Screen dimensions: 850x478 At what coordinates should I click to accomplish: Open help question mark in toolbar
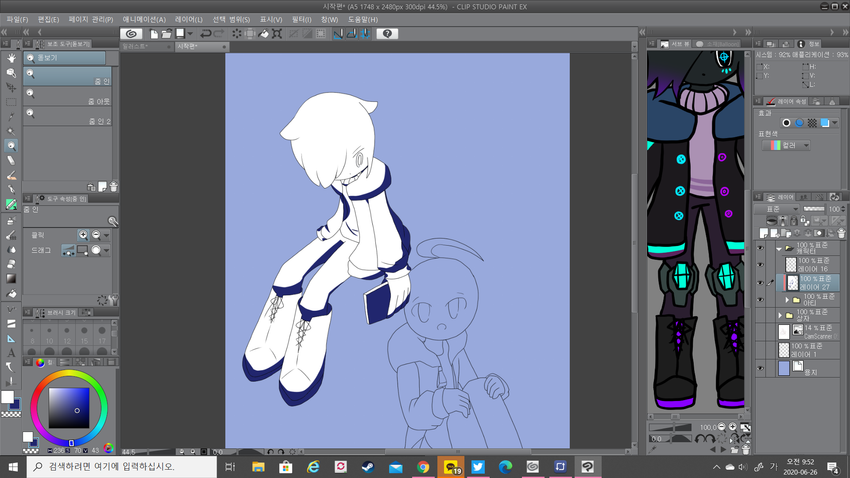(387, 34)
